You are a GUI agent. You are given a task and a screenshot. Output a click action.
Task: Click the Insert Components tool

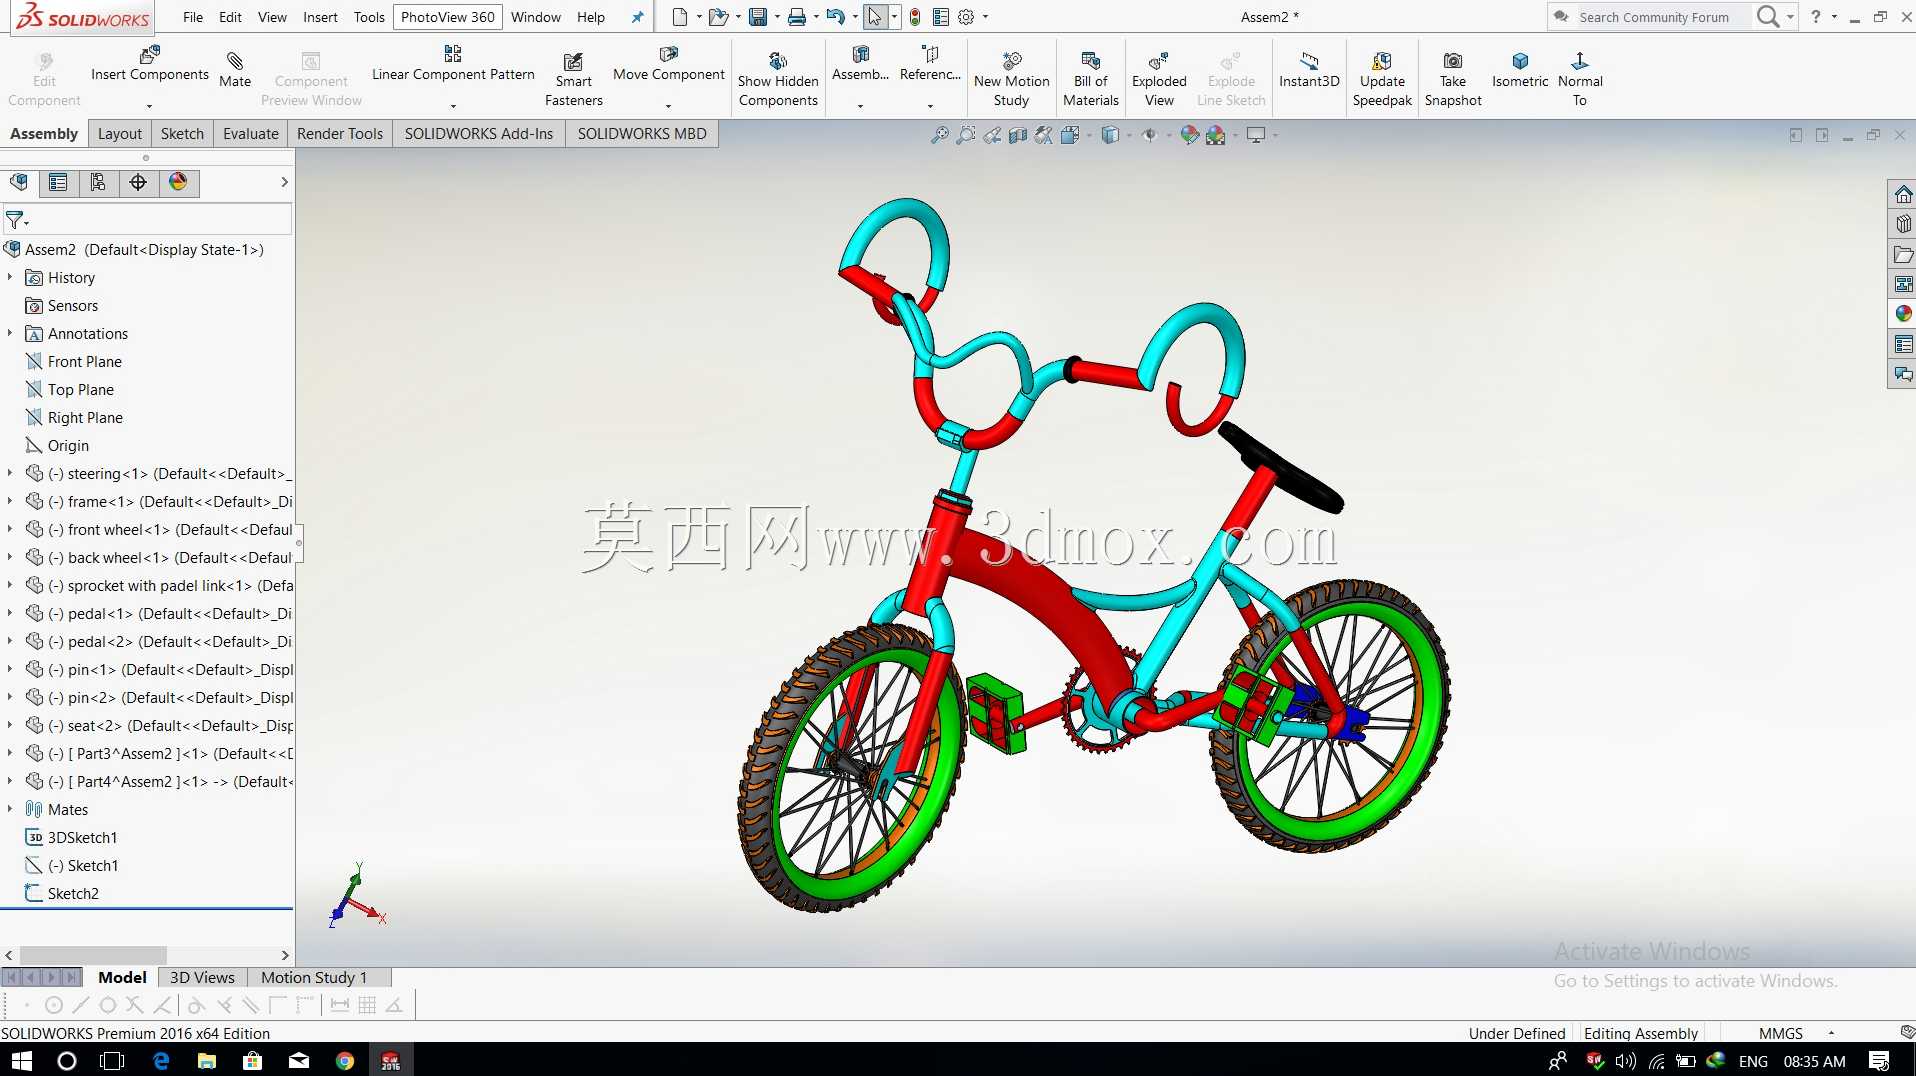150,64
